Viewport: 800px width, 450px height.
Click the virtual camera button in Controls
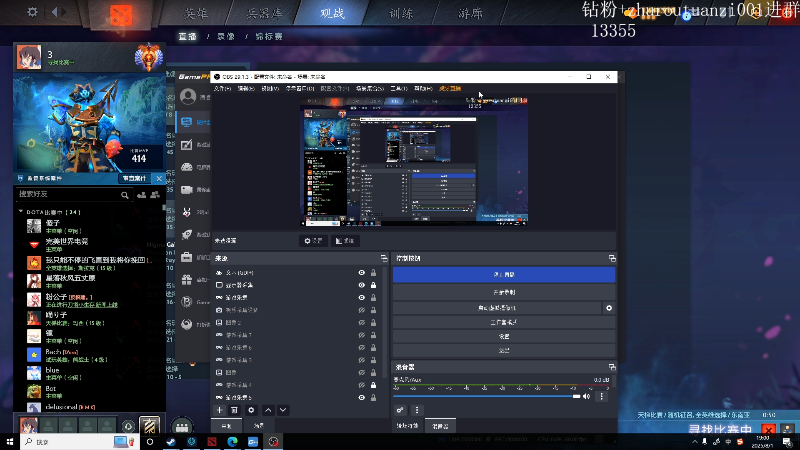[497, 308]
